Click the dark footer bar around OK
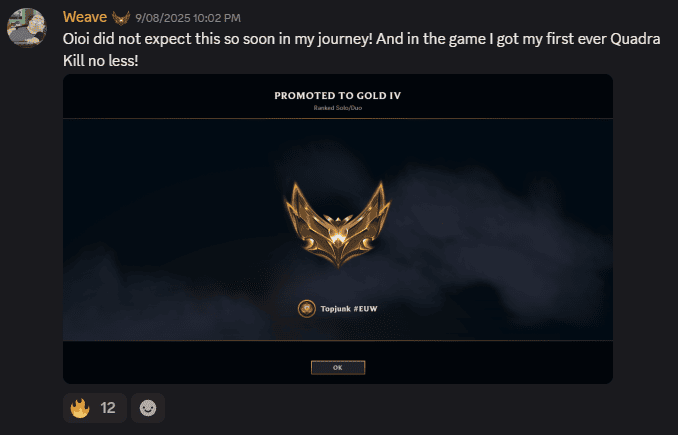Screen dimensions: 678x435 (x=338, y=362)
